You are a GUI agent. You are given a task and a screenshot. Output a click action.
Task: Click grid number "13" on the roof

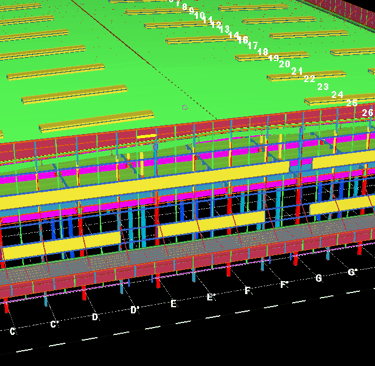[225, 29]
